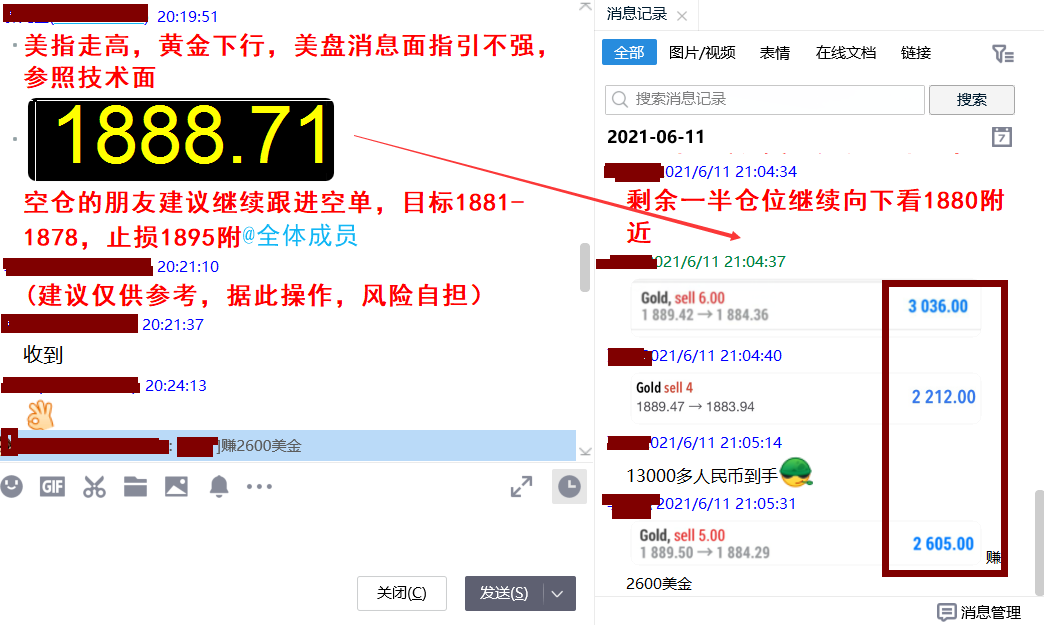Click profit value 3 036.00
Image resolution: width=1044 pixels, height=625 pixels.
938,306
